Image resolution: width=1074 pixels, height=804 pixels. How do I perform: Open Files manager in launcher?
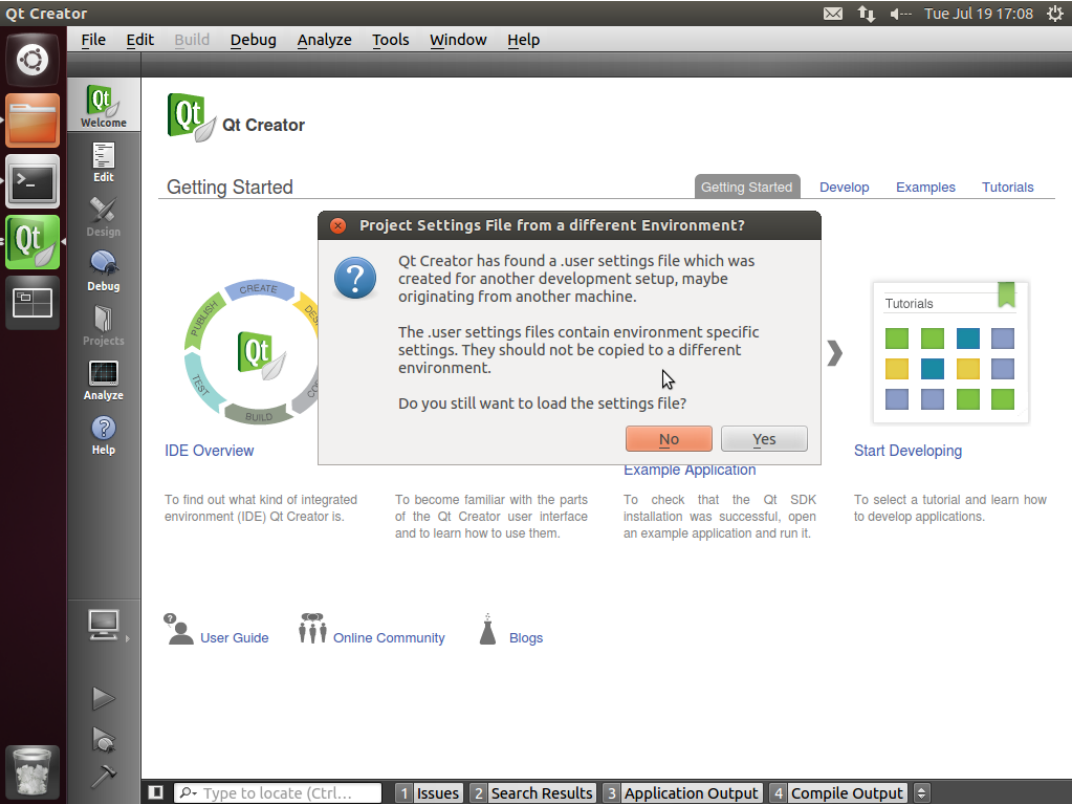(x=32, y=121)
